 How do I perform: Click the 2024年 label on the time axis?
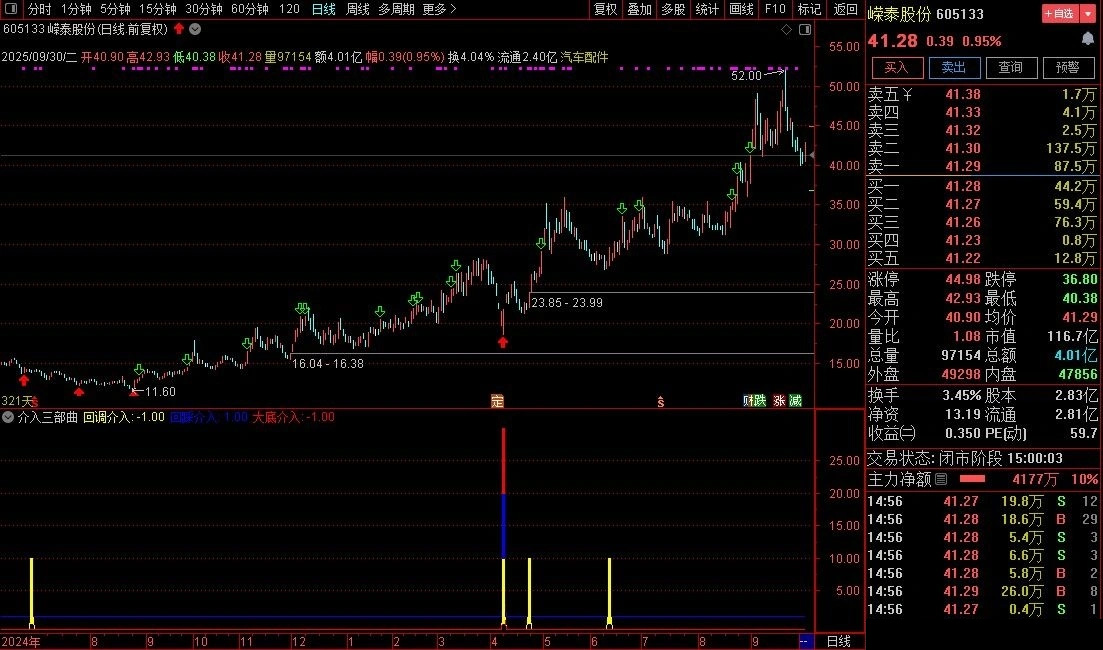click(20, 642)
